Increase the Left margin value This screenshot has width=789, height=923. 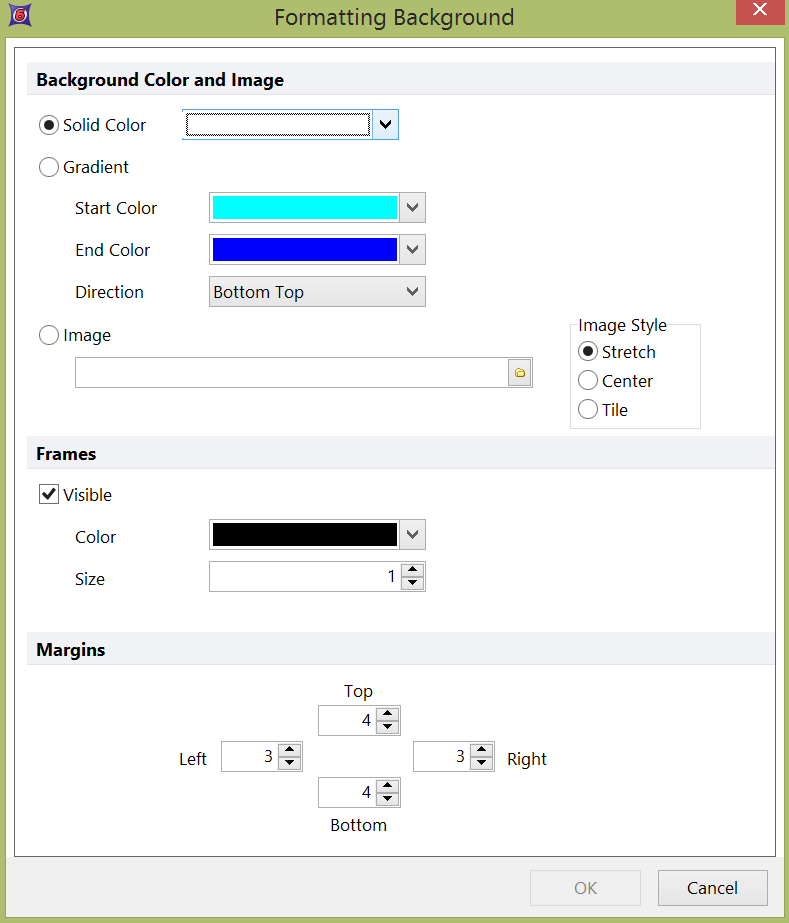coord(290,750)
